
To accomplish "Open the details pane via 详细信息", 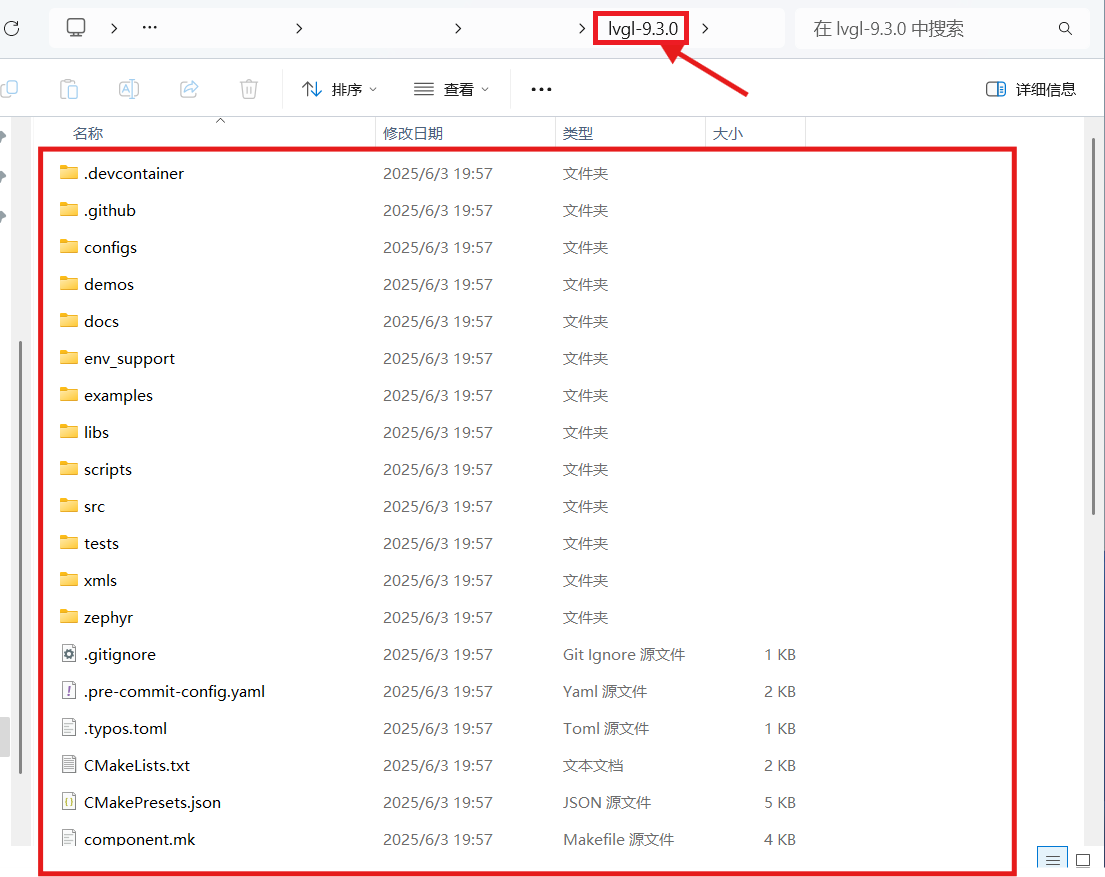I will pyautogui.click(x=1030, y=89).
